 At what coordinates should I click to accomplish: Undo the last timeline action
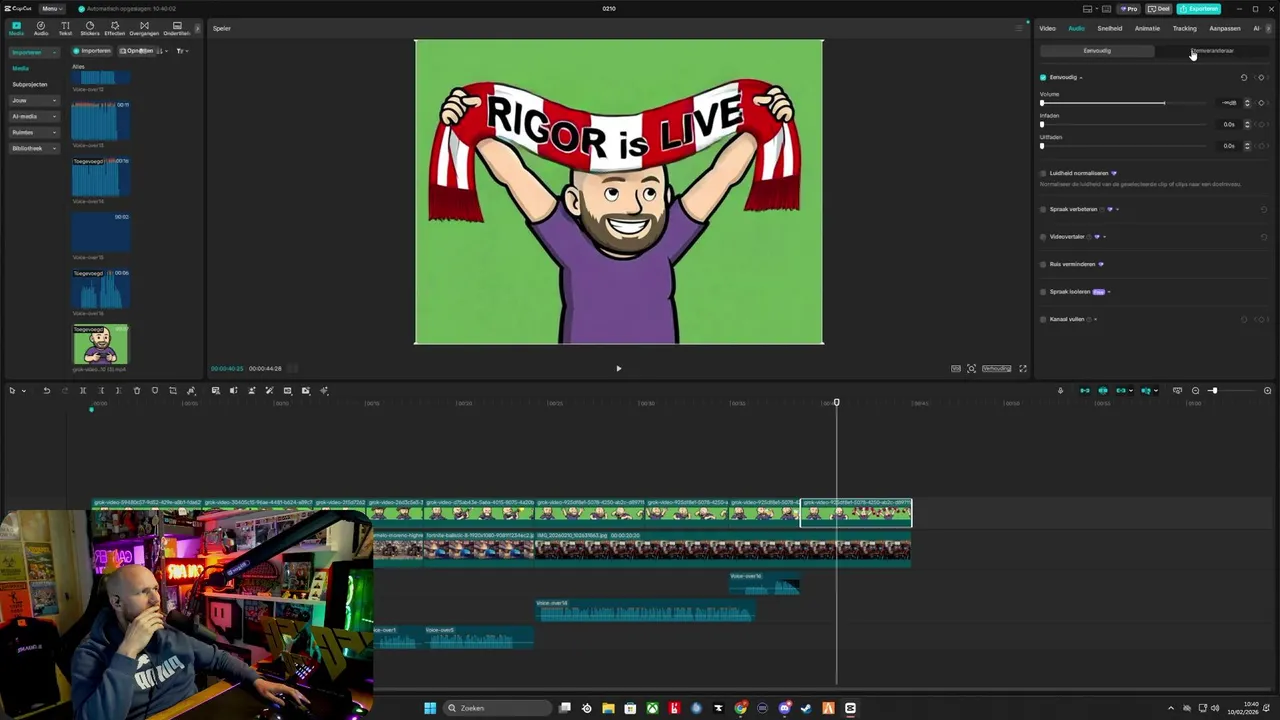(46, 391)
